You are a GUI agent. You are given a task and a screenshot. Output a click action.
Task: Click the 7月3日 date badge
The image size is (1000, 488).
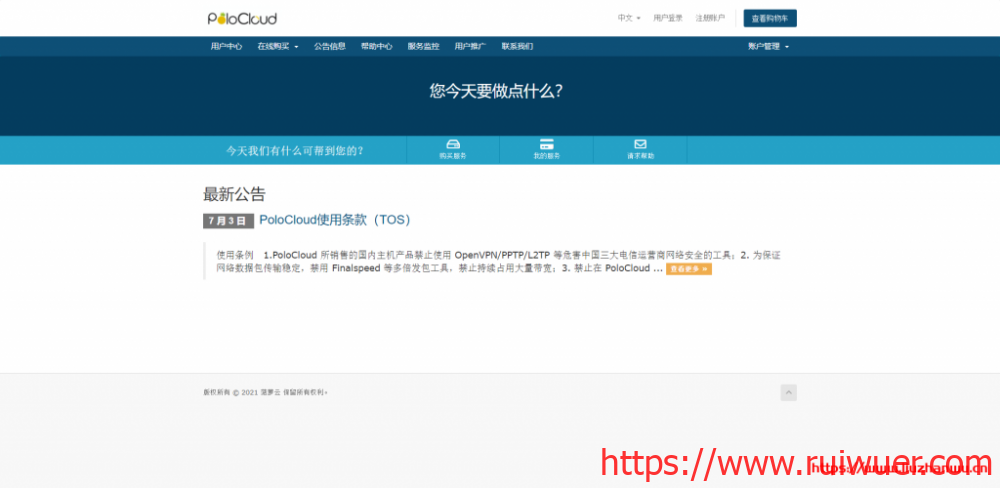226,221
